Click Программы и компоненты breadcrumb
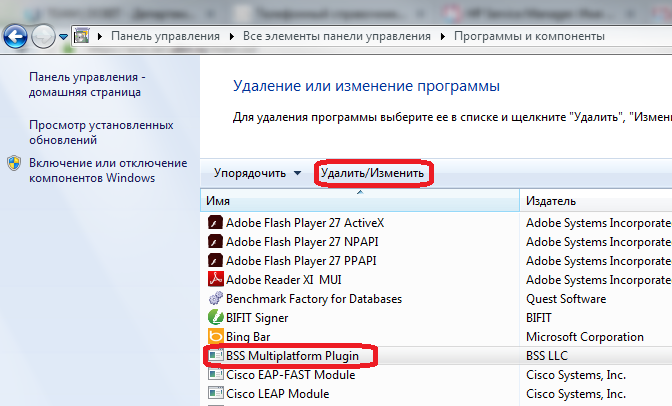Viewport: 672px width, 406px height. 529,36
